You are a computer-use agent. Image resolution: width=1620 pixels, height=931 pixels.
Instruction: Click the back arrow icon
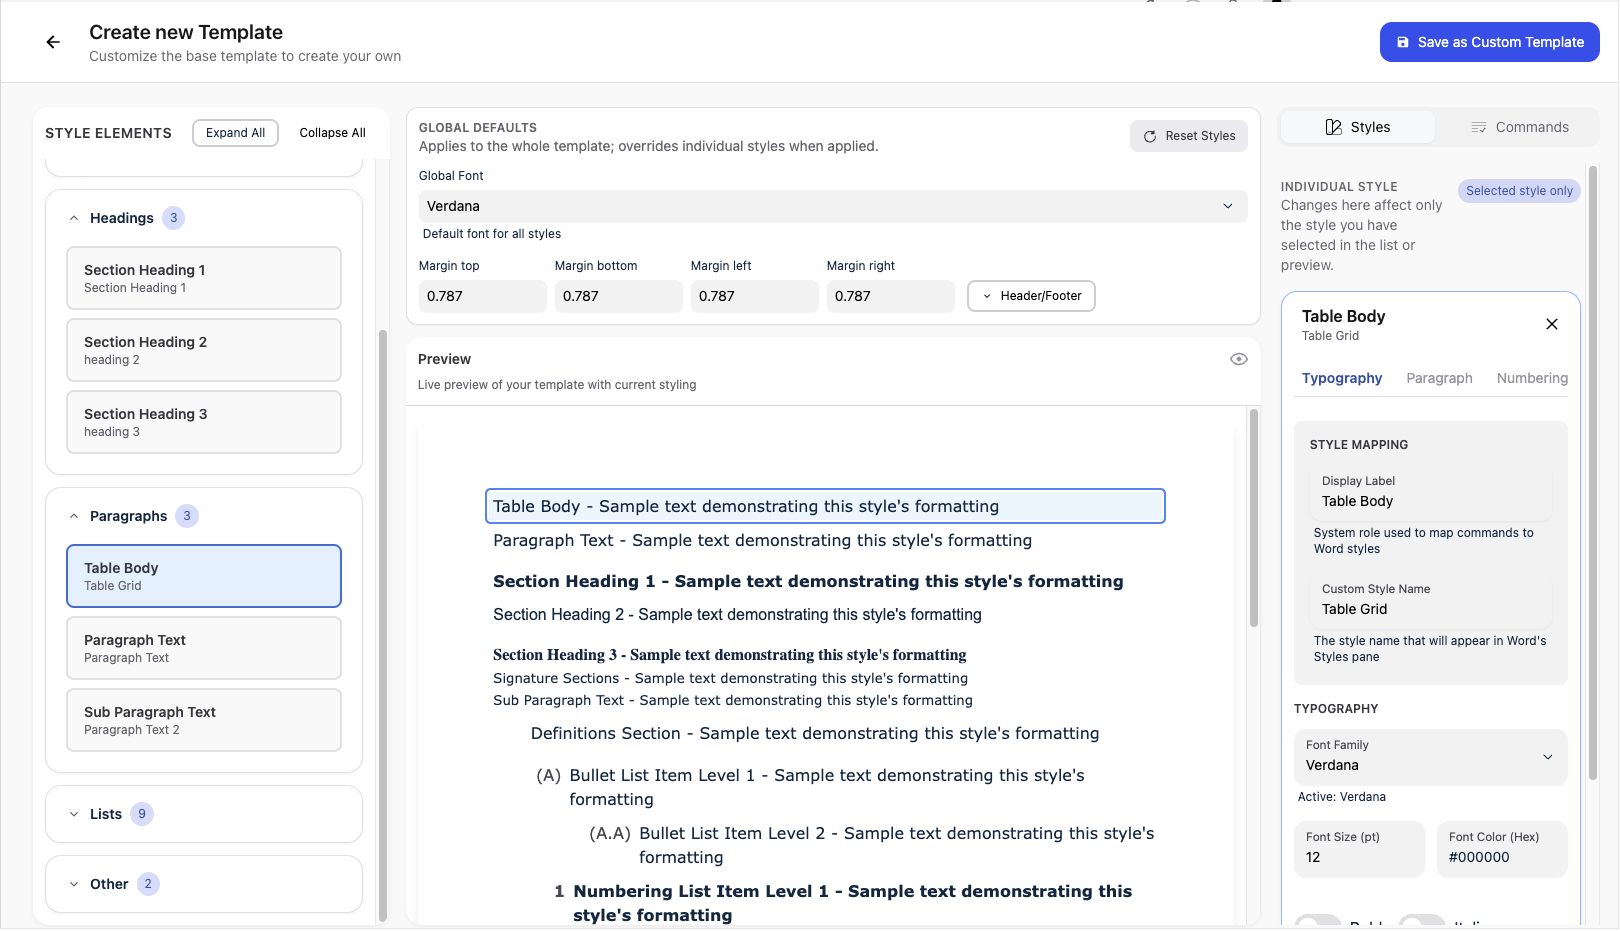pyautogui.click(x=53, y=42)
